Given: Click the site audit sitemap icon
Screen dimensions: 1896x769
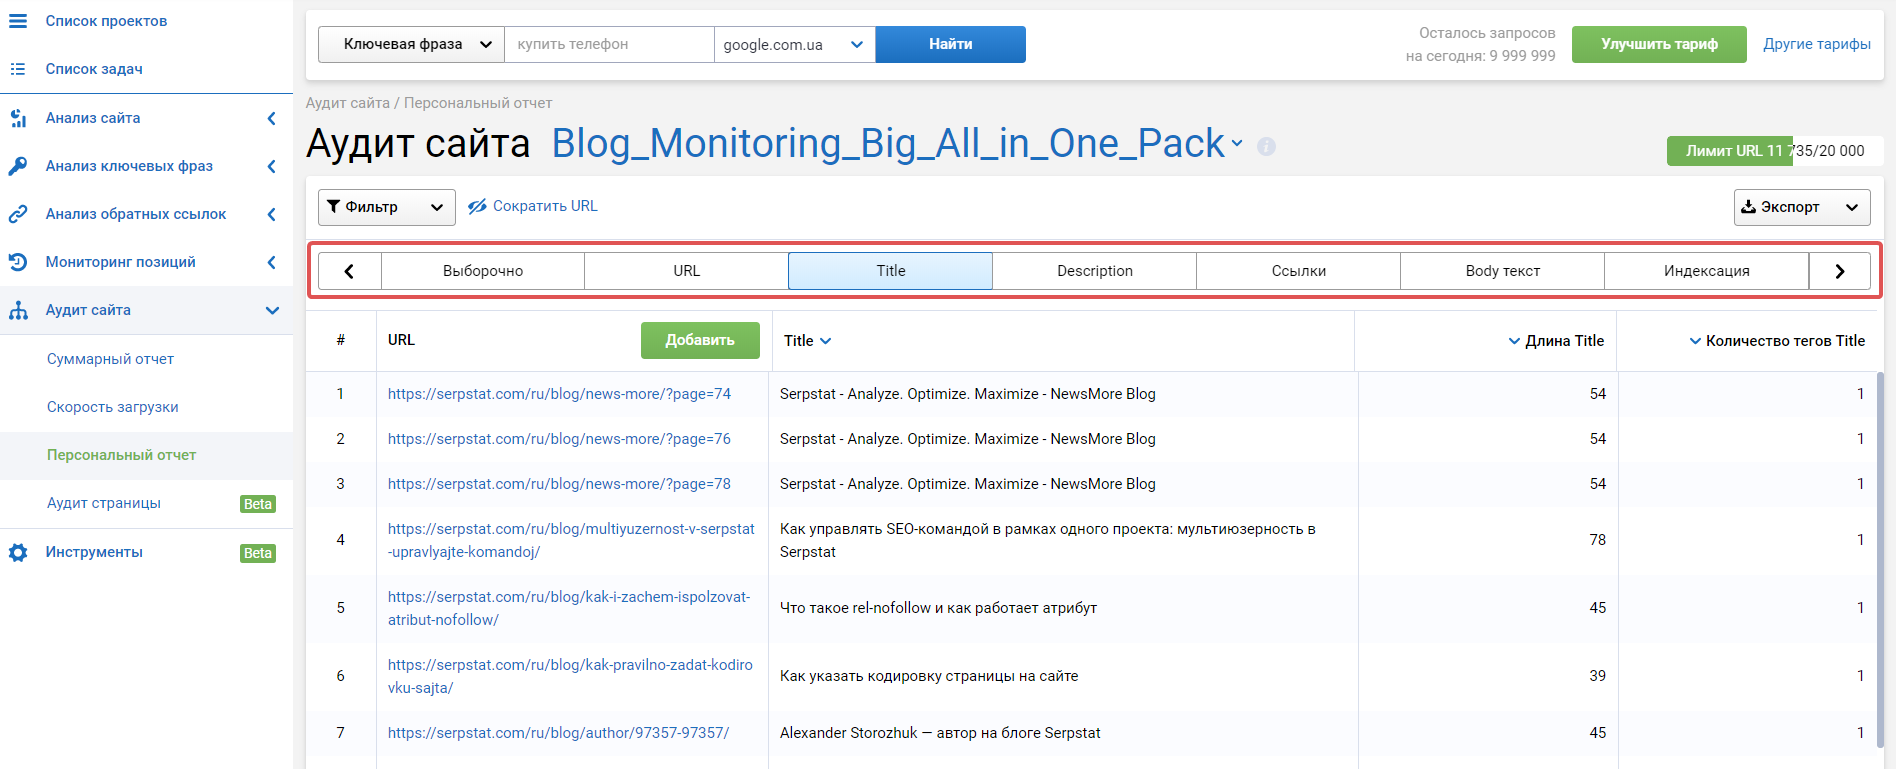Looking at the screenshot, I should coord(18,310).
